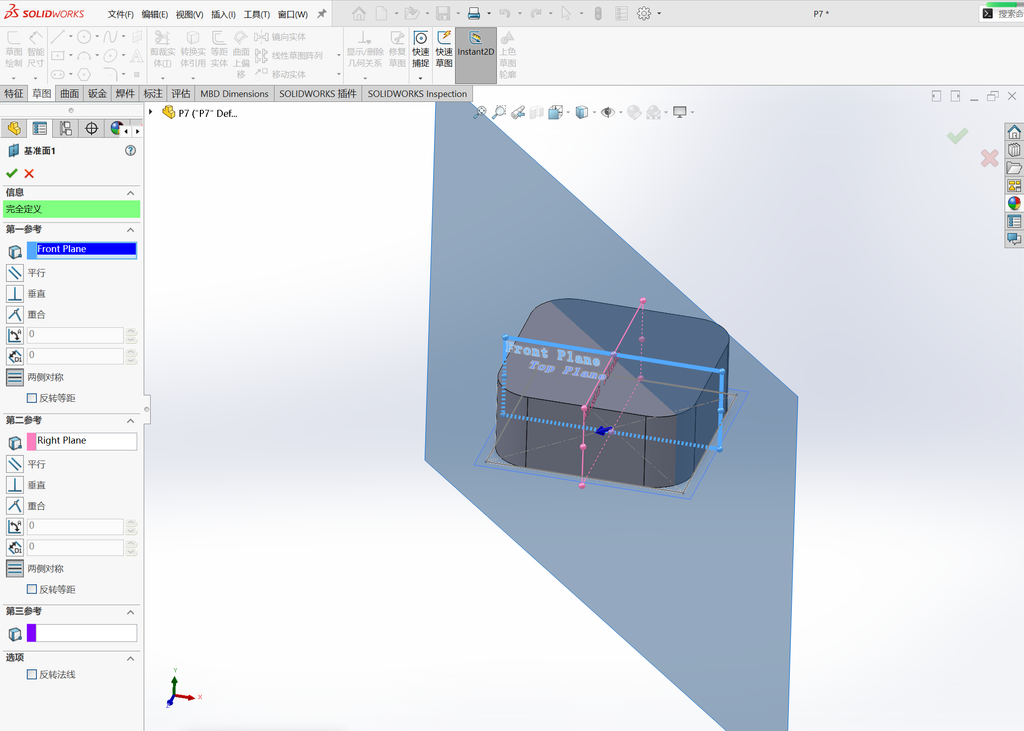Open the 窗口(W) menu

pos(293,14)
